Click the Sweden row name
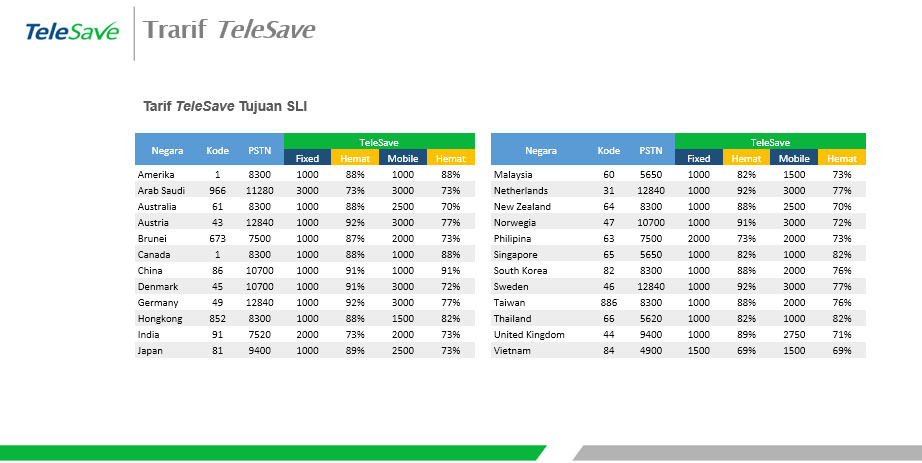 tap(511, 287)
